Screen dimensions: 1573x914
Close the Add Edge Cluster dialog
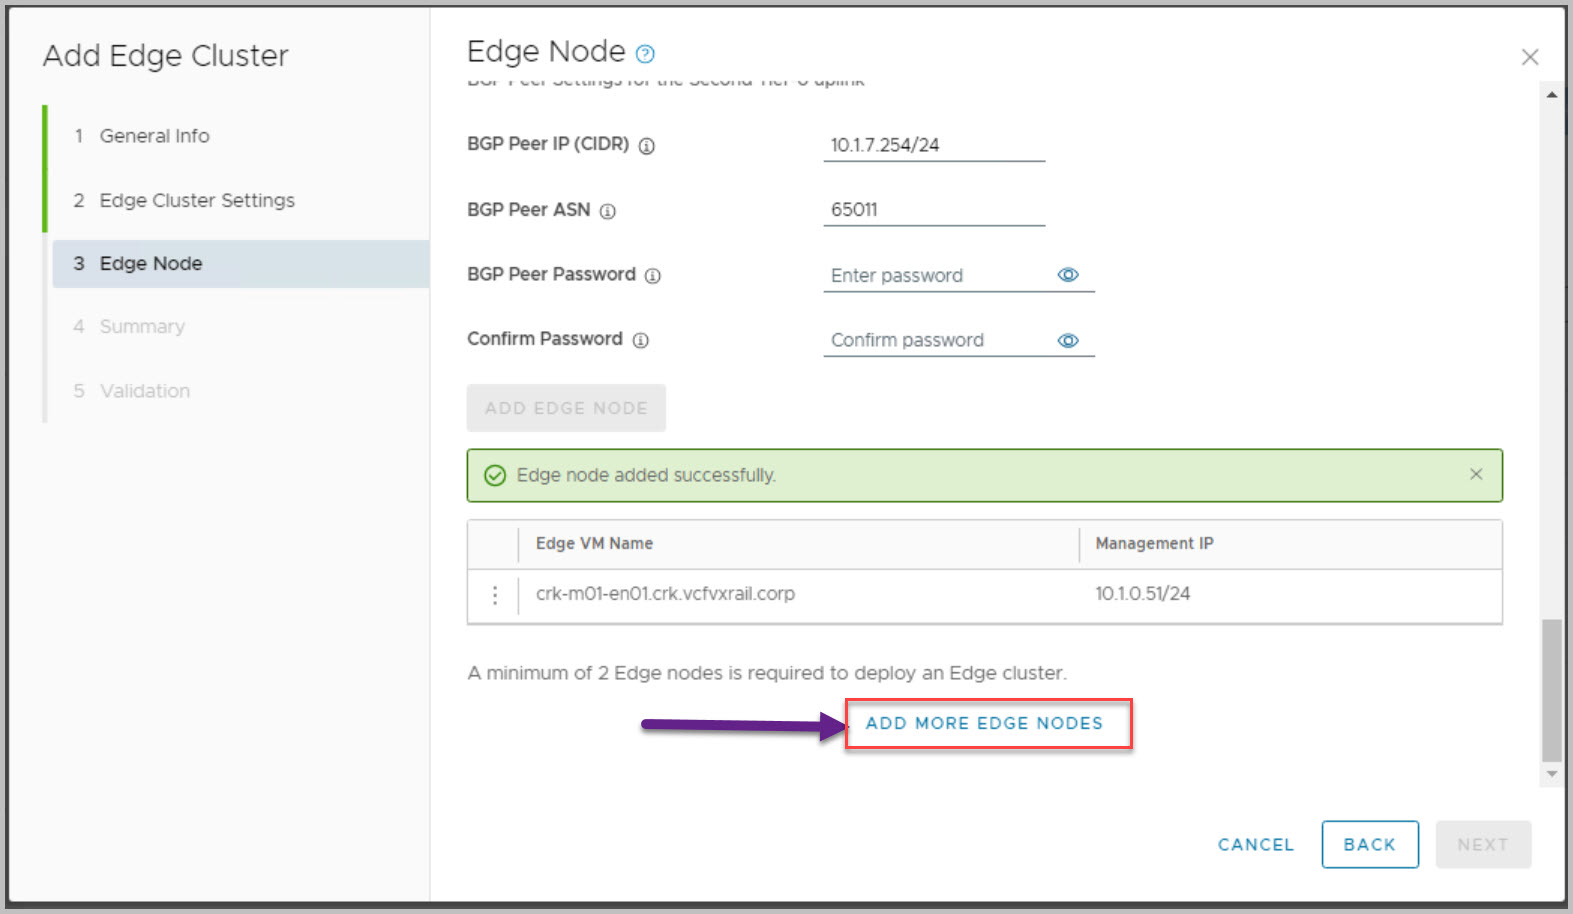[x=1529, y=57]
